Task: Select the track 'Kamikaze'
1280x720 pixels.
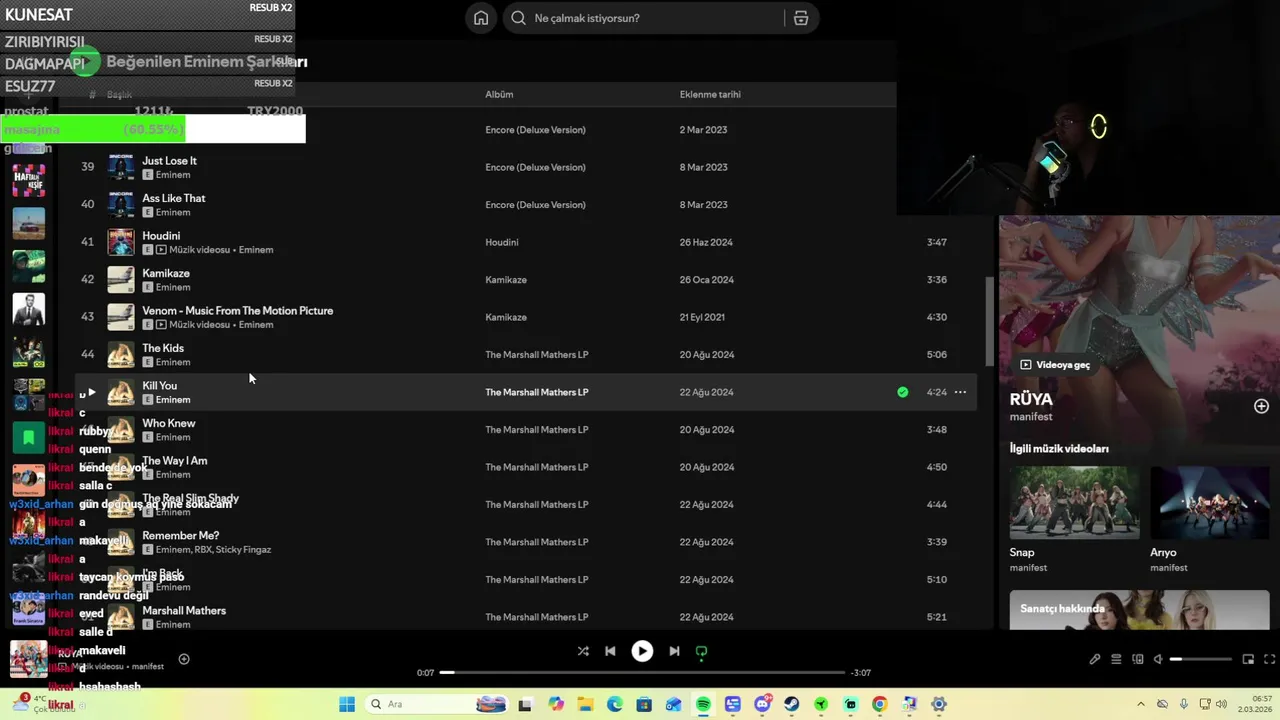Action: click(166, 273)
